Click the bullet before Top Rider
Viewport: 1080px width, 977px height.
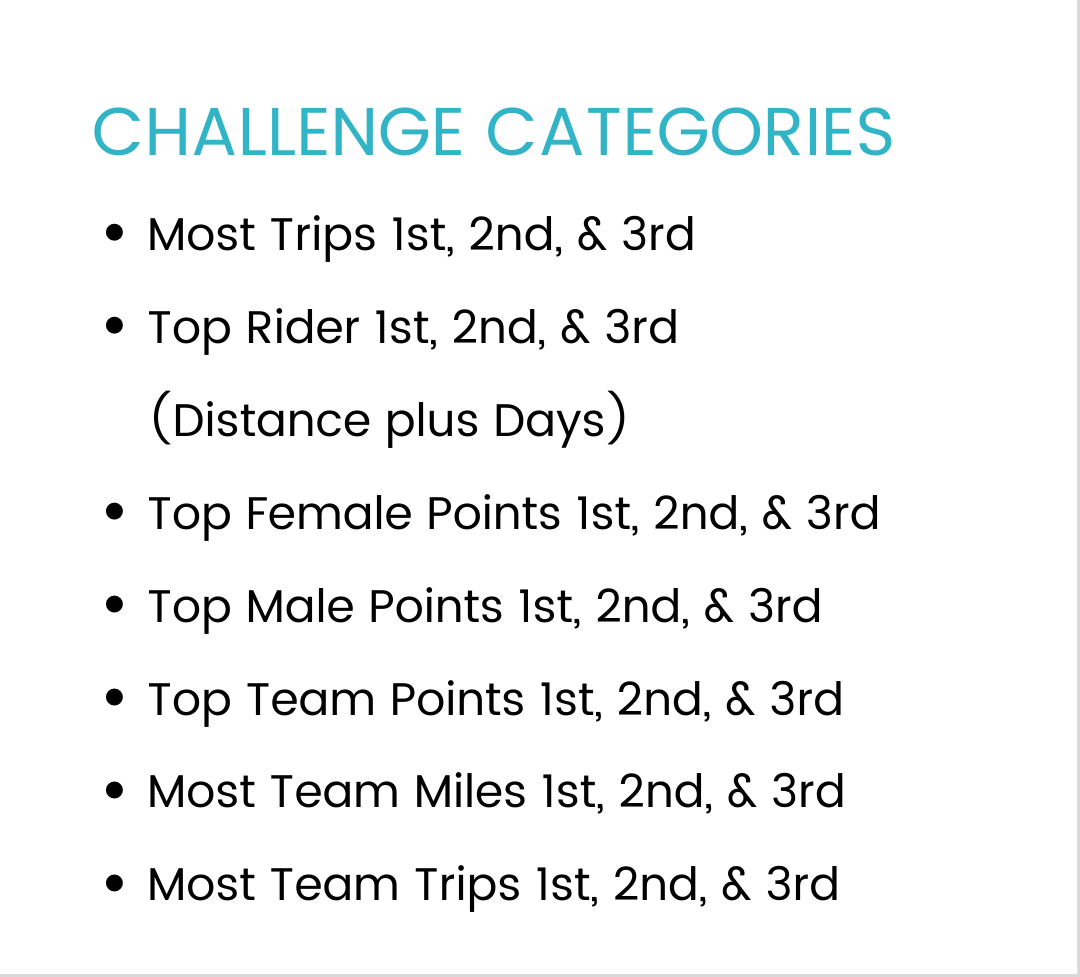(x=114, y=325)
